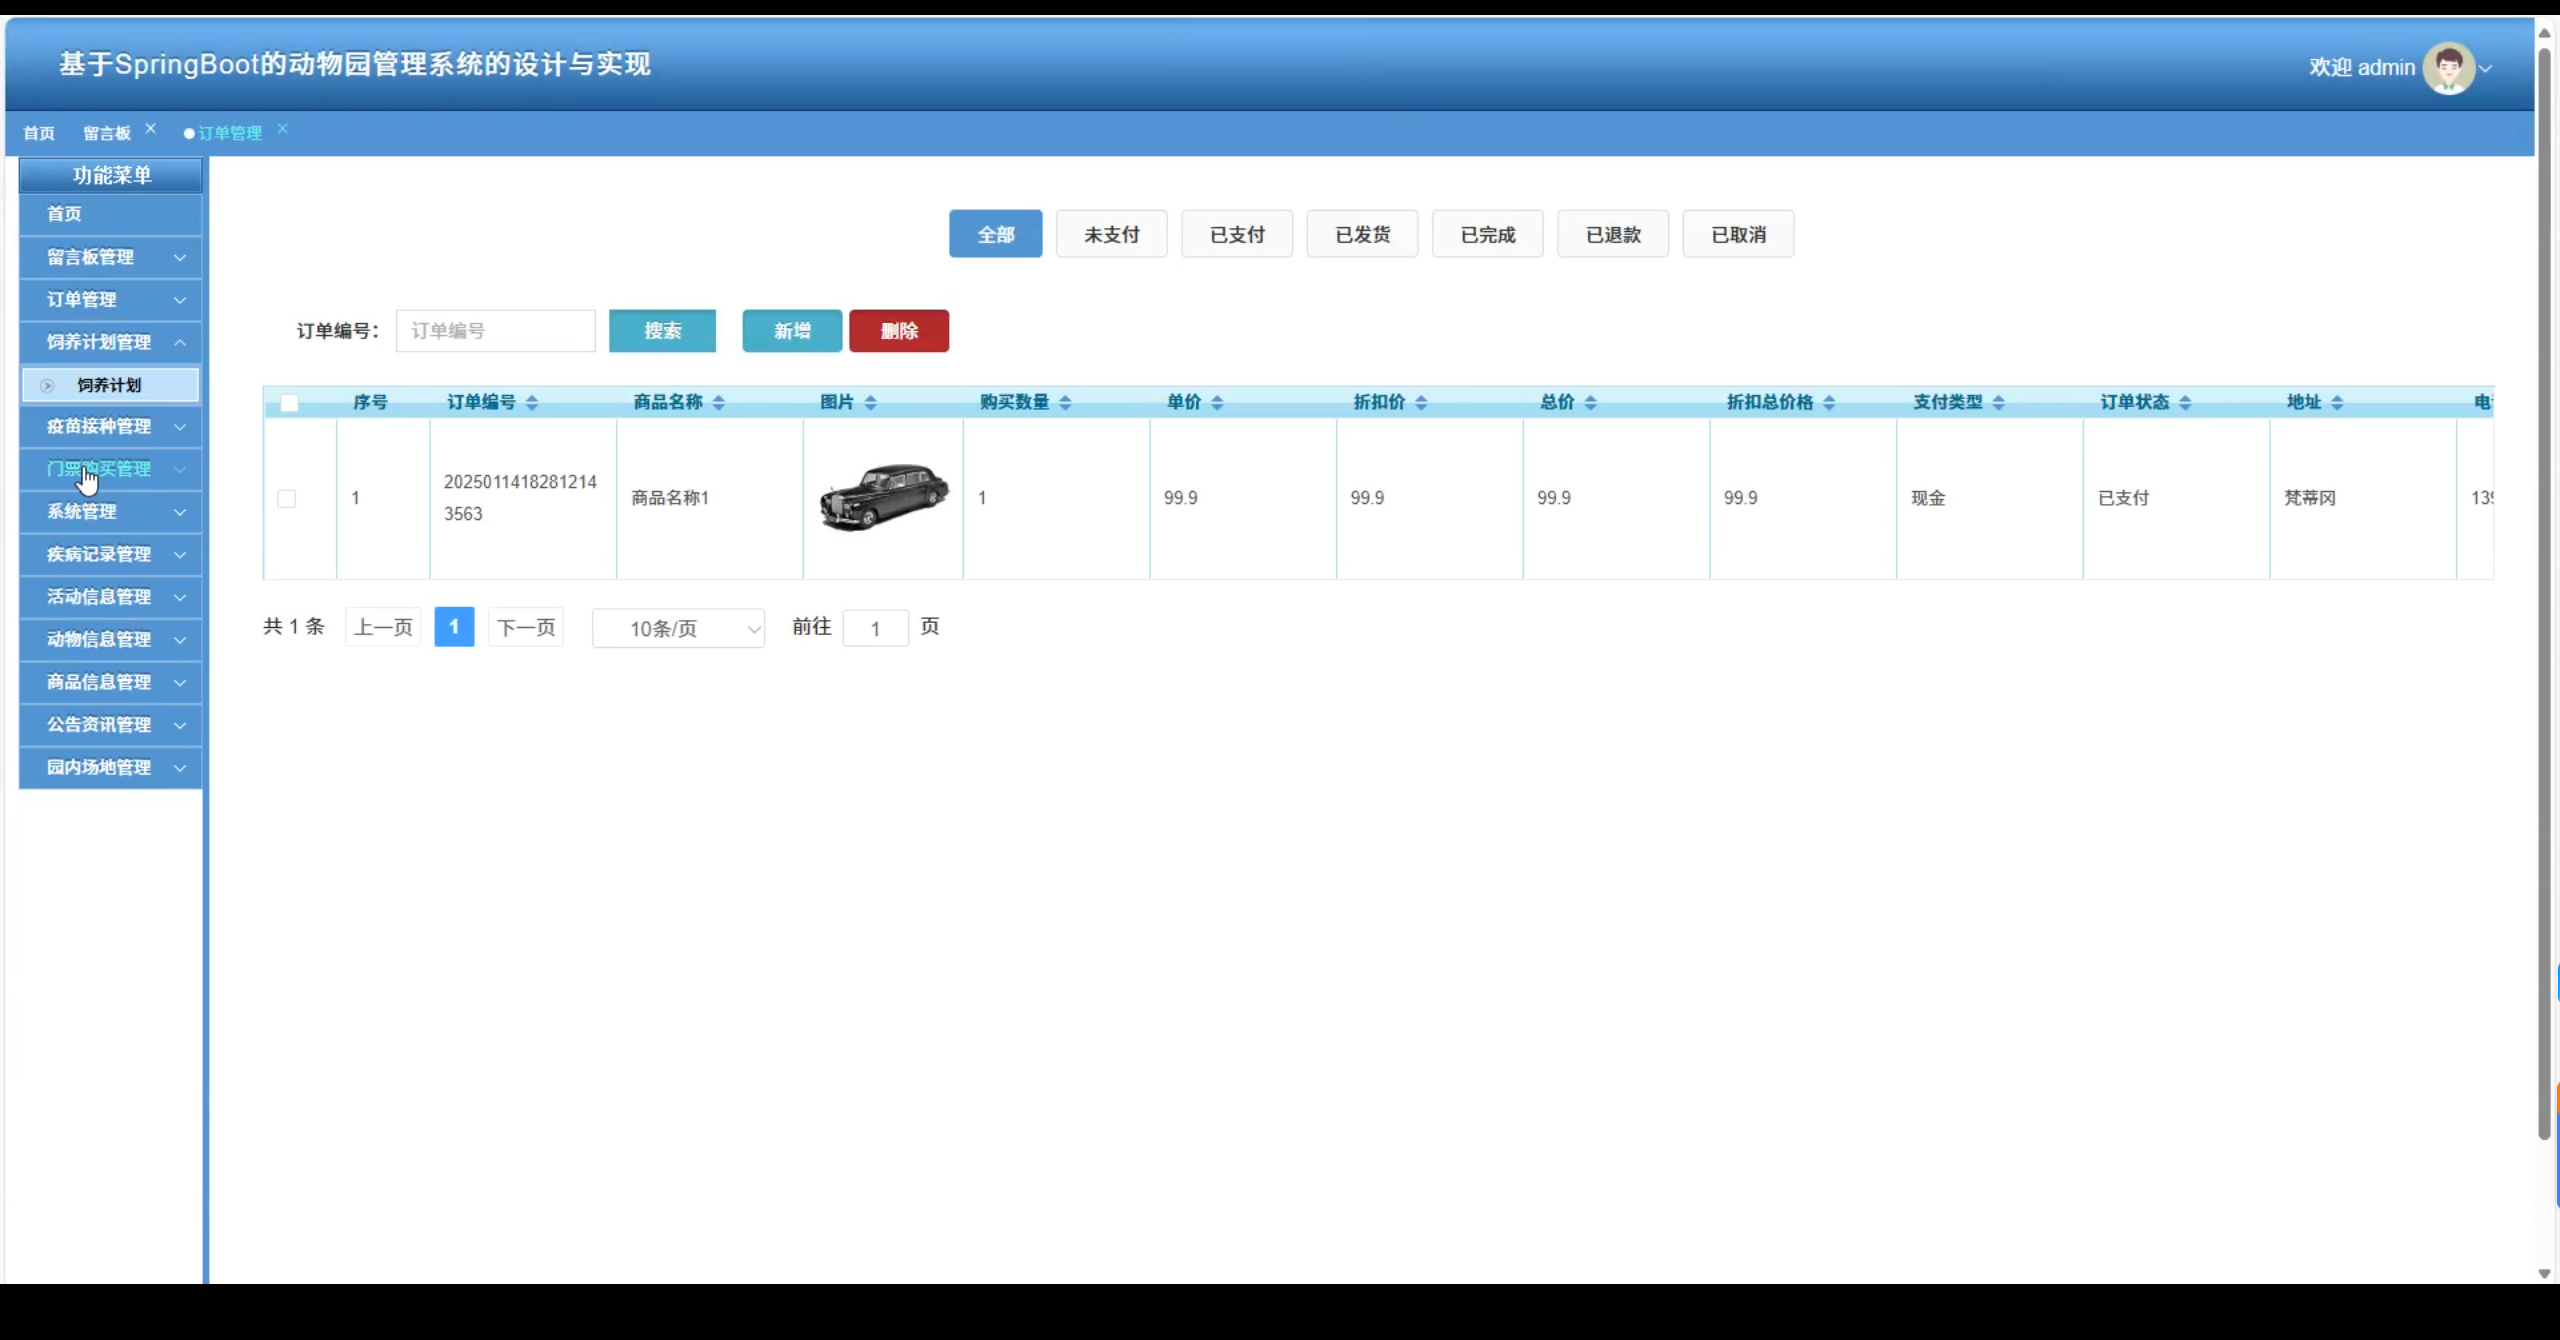Close the 订单管理 tab
This screenshot has width=2560, height=1340.
(x=283, y=129)
